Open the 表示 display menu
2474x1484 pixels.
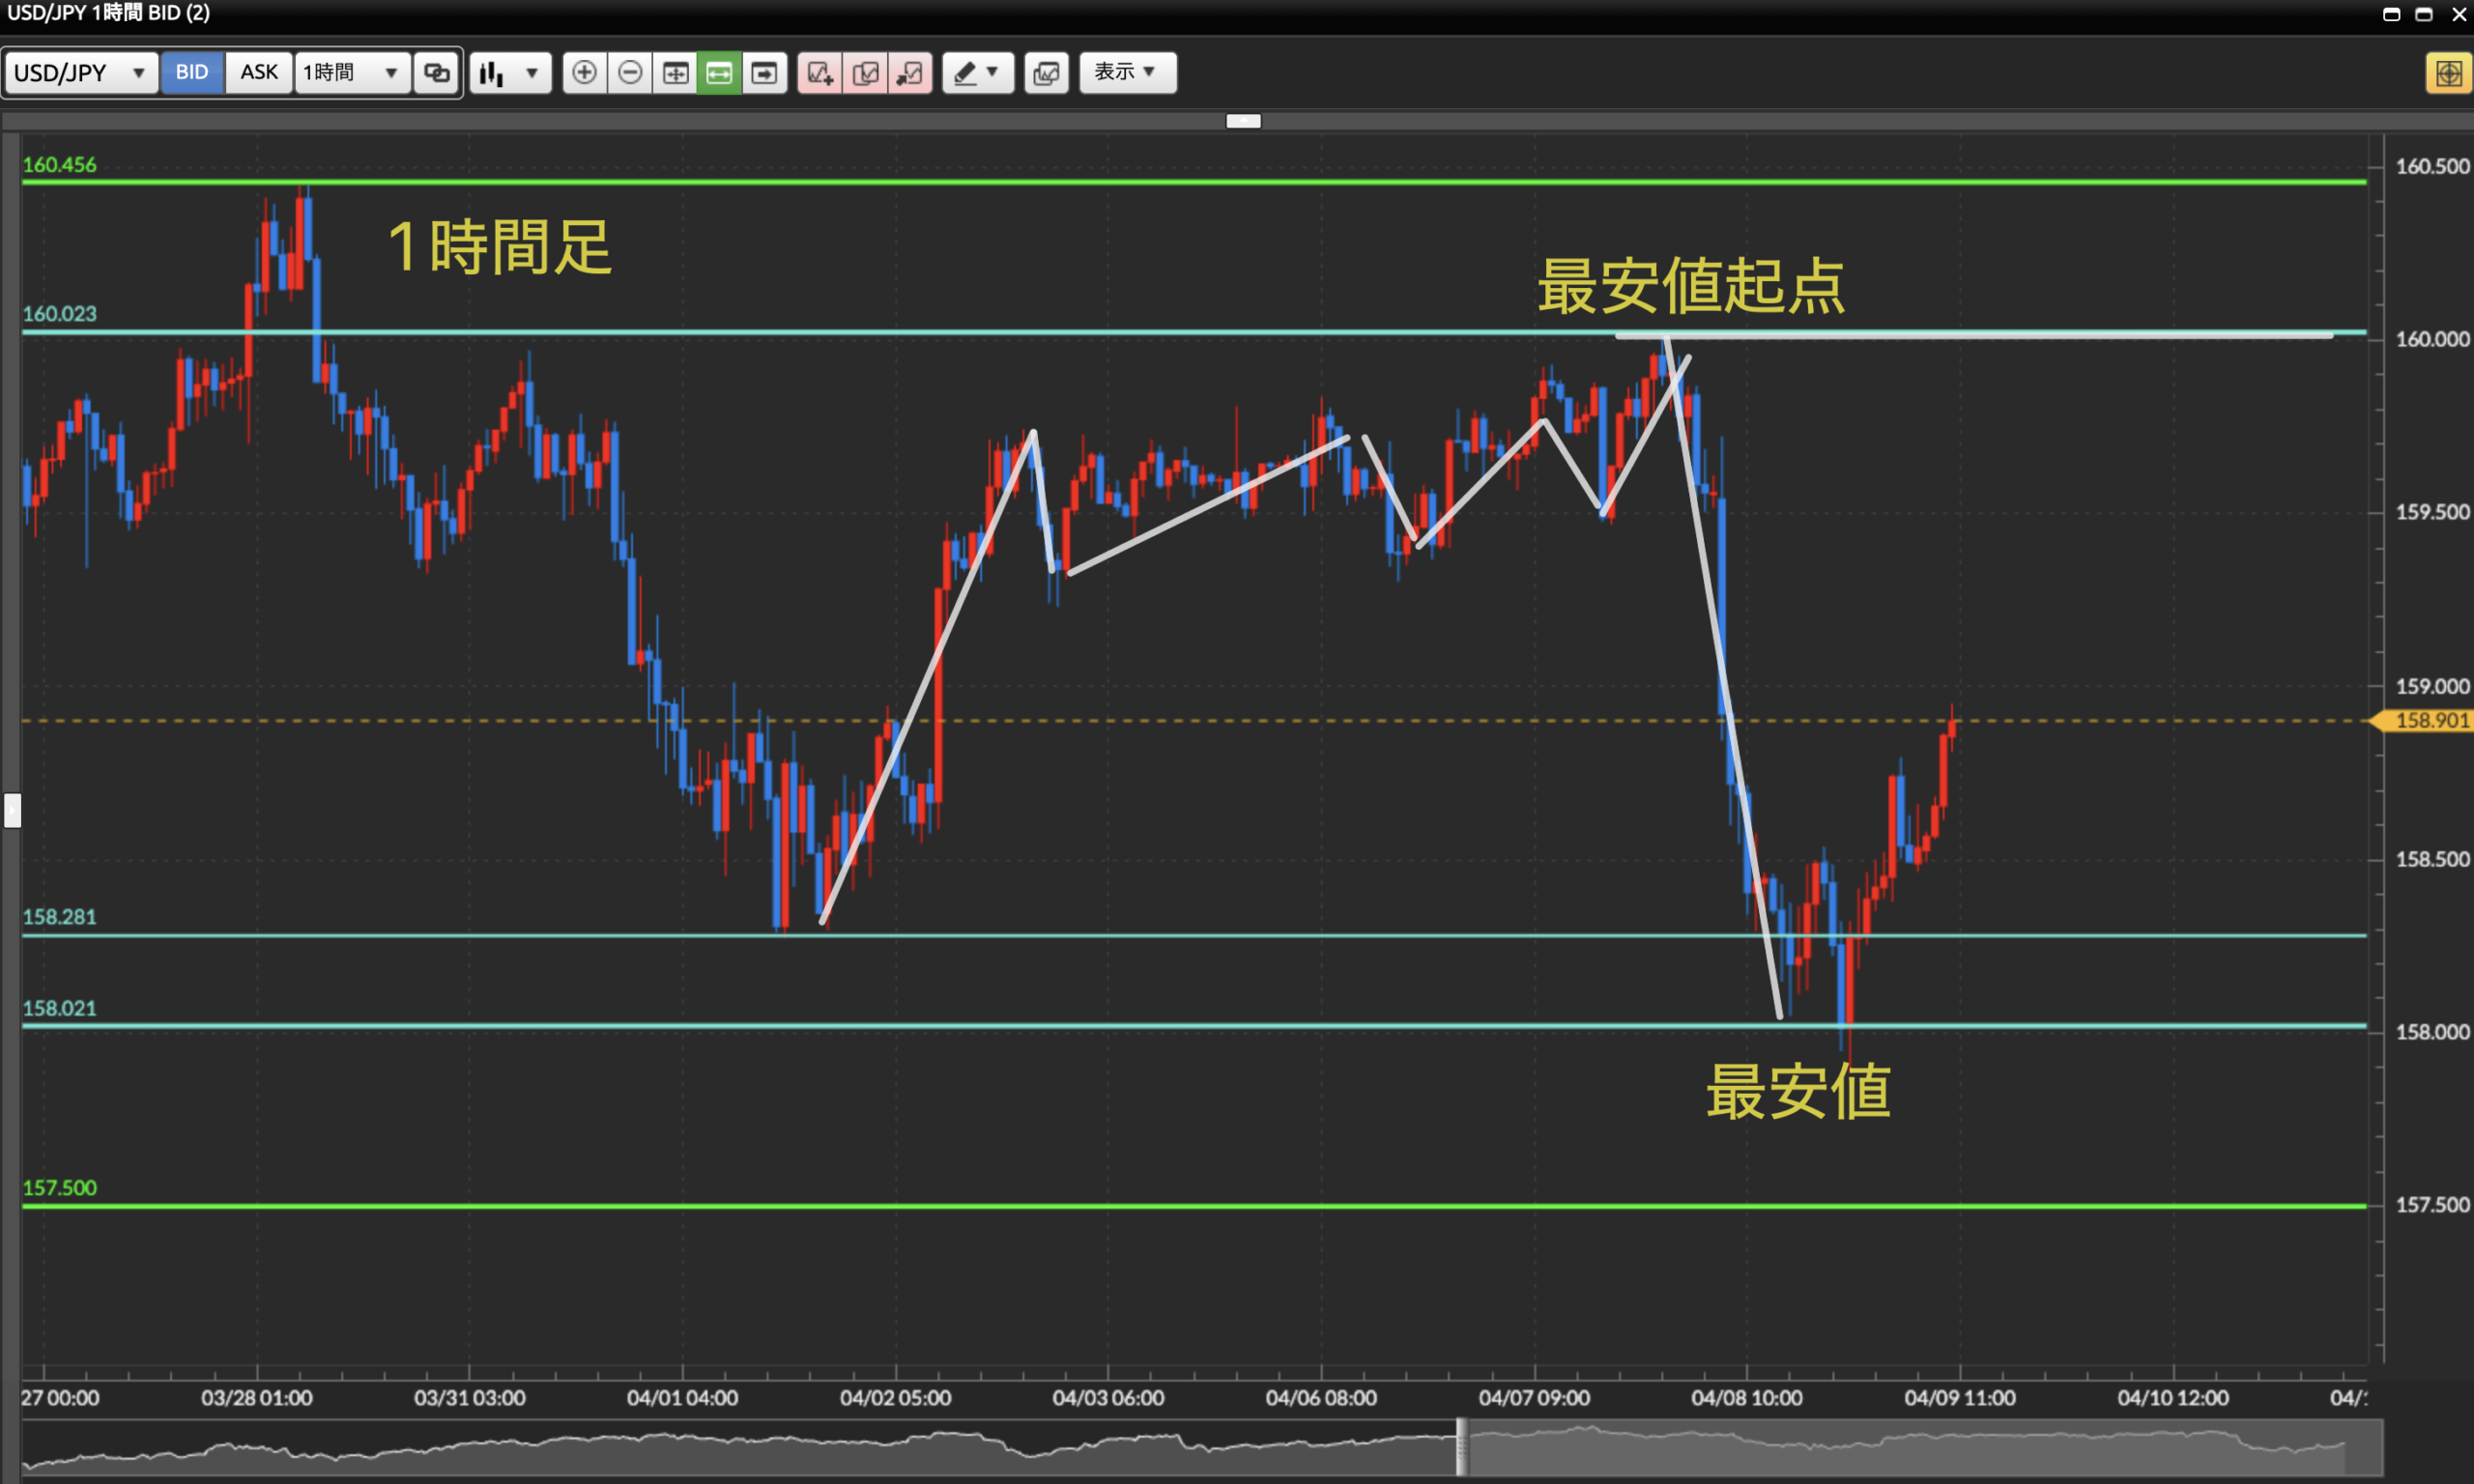[x=1127, y=73]
